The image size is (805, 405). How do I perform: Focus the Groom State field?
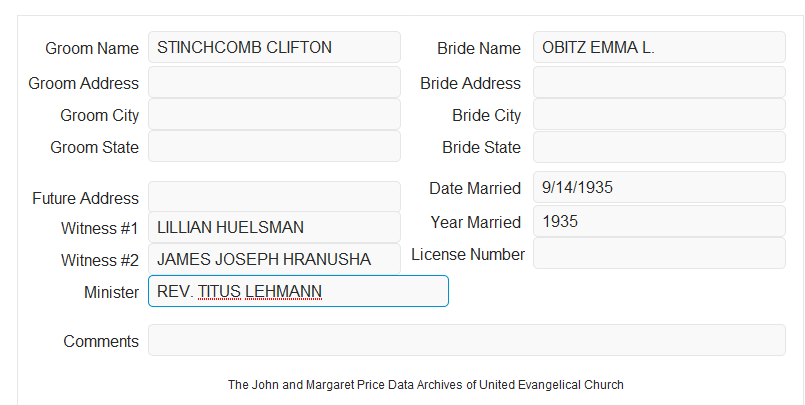pyautogui.click(x=274, y=146)
